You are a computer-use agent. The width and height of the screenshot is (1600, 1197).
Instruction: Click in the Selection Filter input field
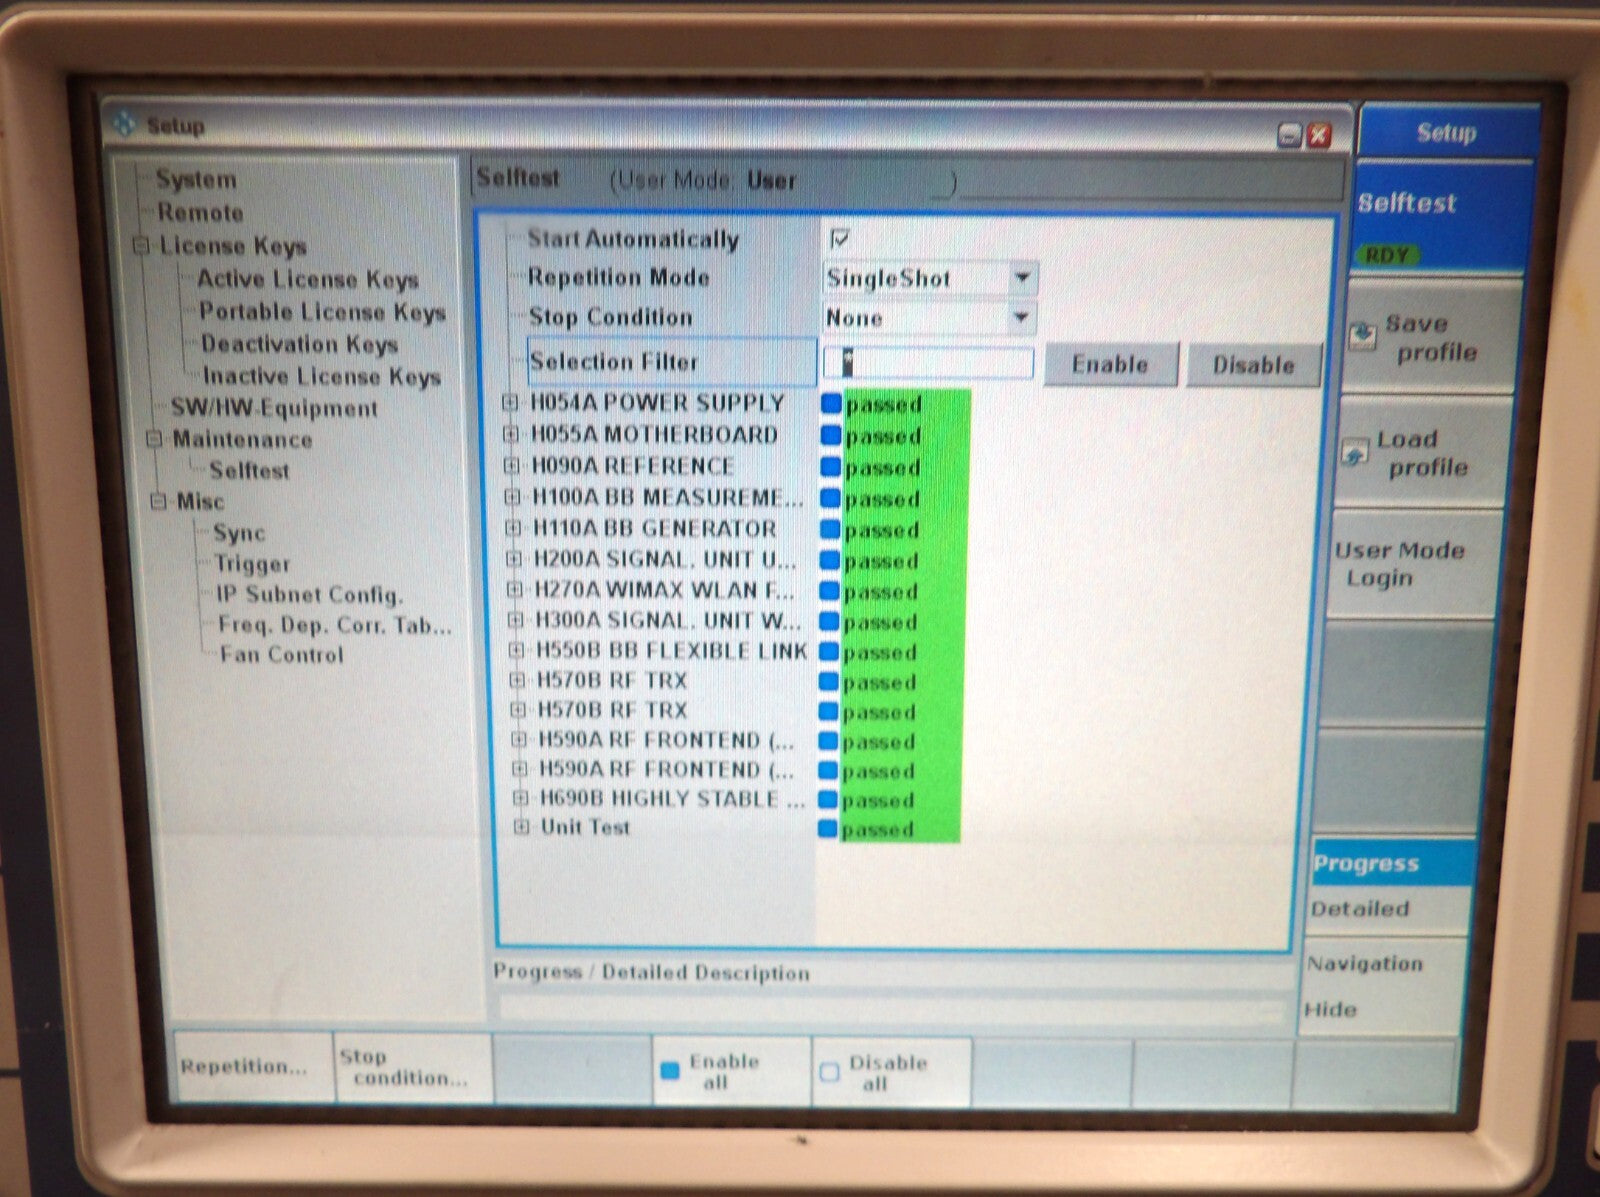click(927, 363)
